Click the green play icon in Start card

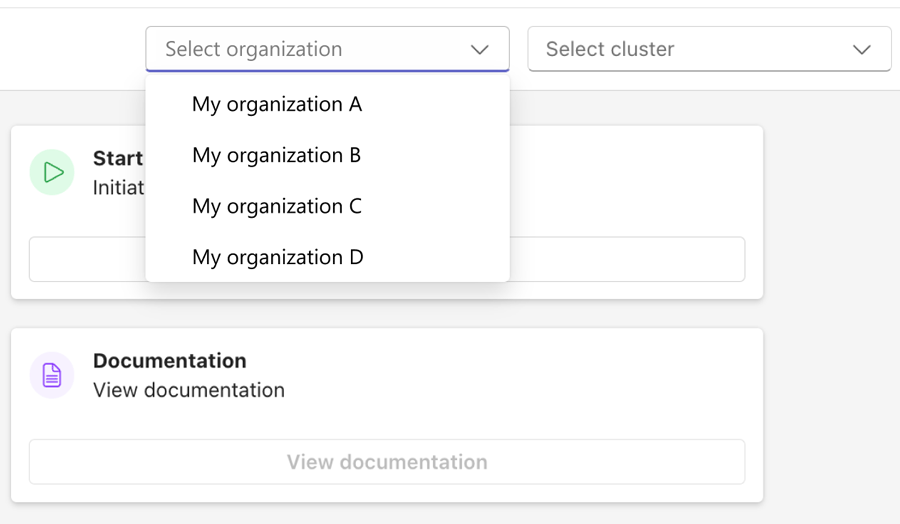52,172
